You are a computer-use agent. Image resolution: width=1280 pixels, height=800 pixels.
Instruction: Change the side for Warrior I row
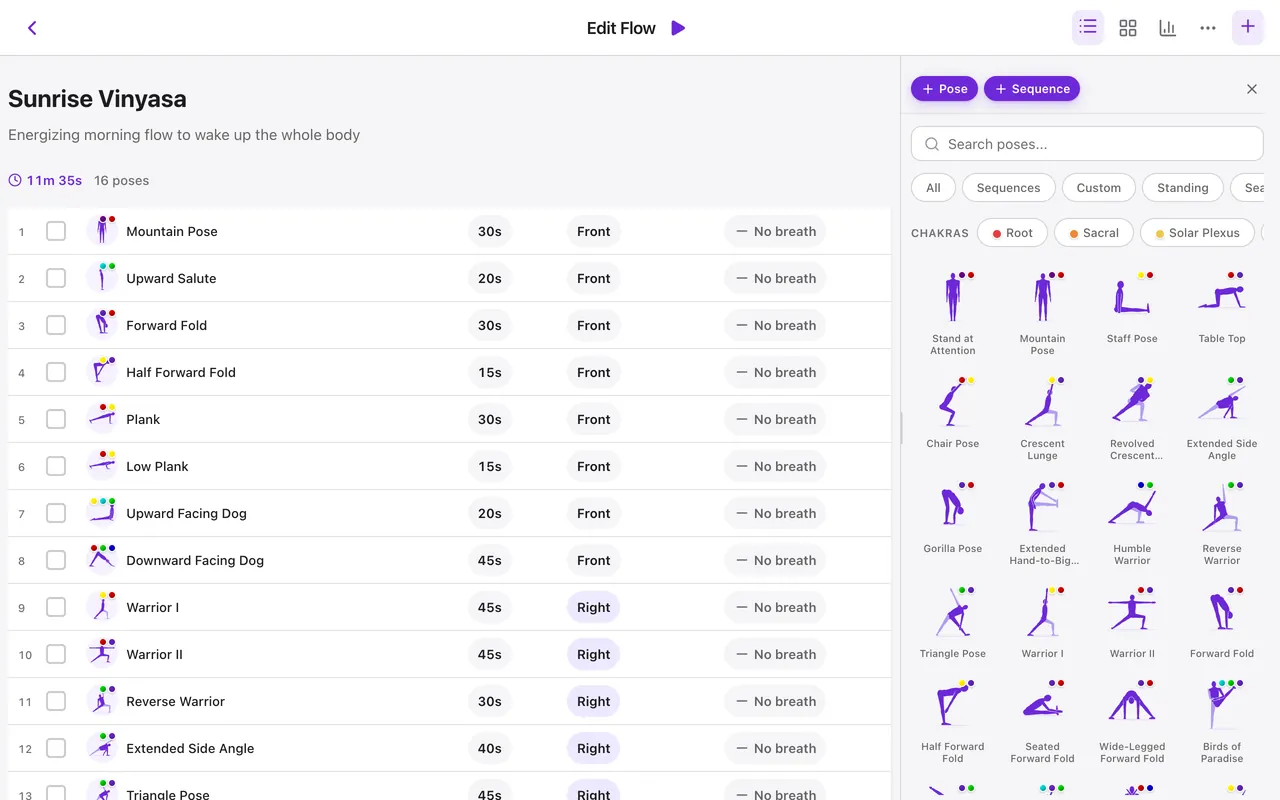click(593, 607)
